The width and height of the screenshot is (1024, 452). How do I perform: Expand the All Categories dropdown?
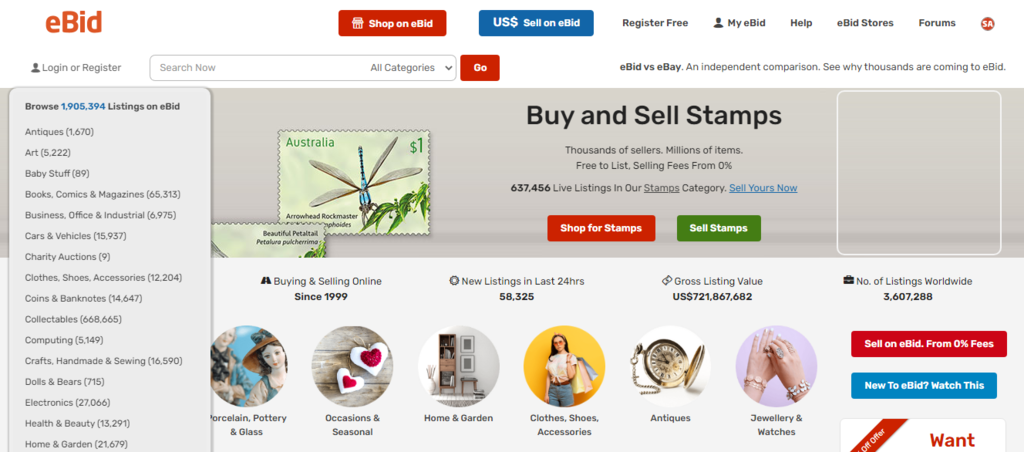(x=411, y=68)
